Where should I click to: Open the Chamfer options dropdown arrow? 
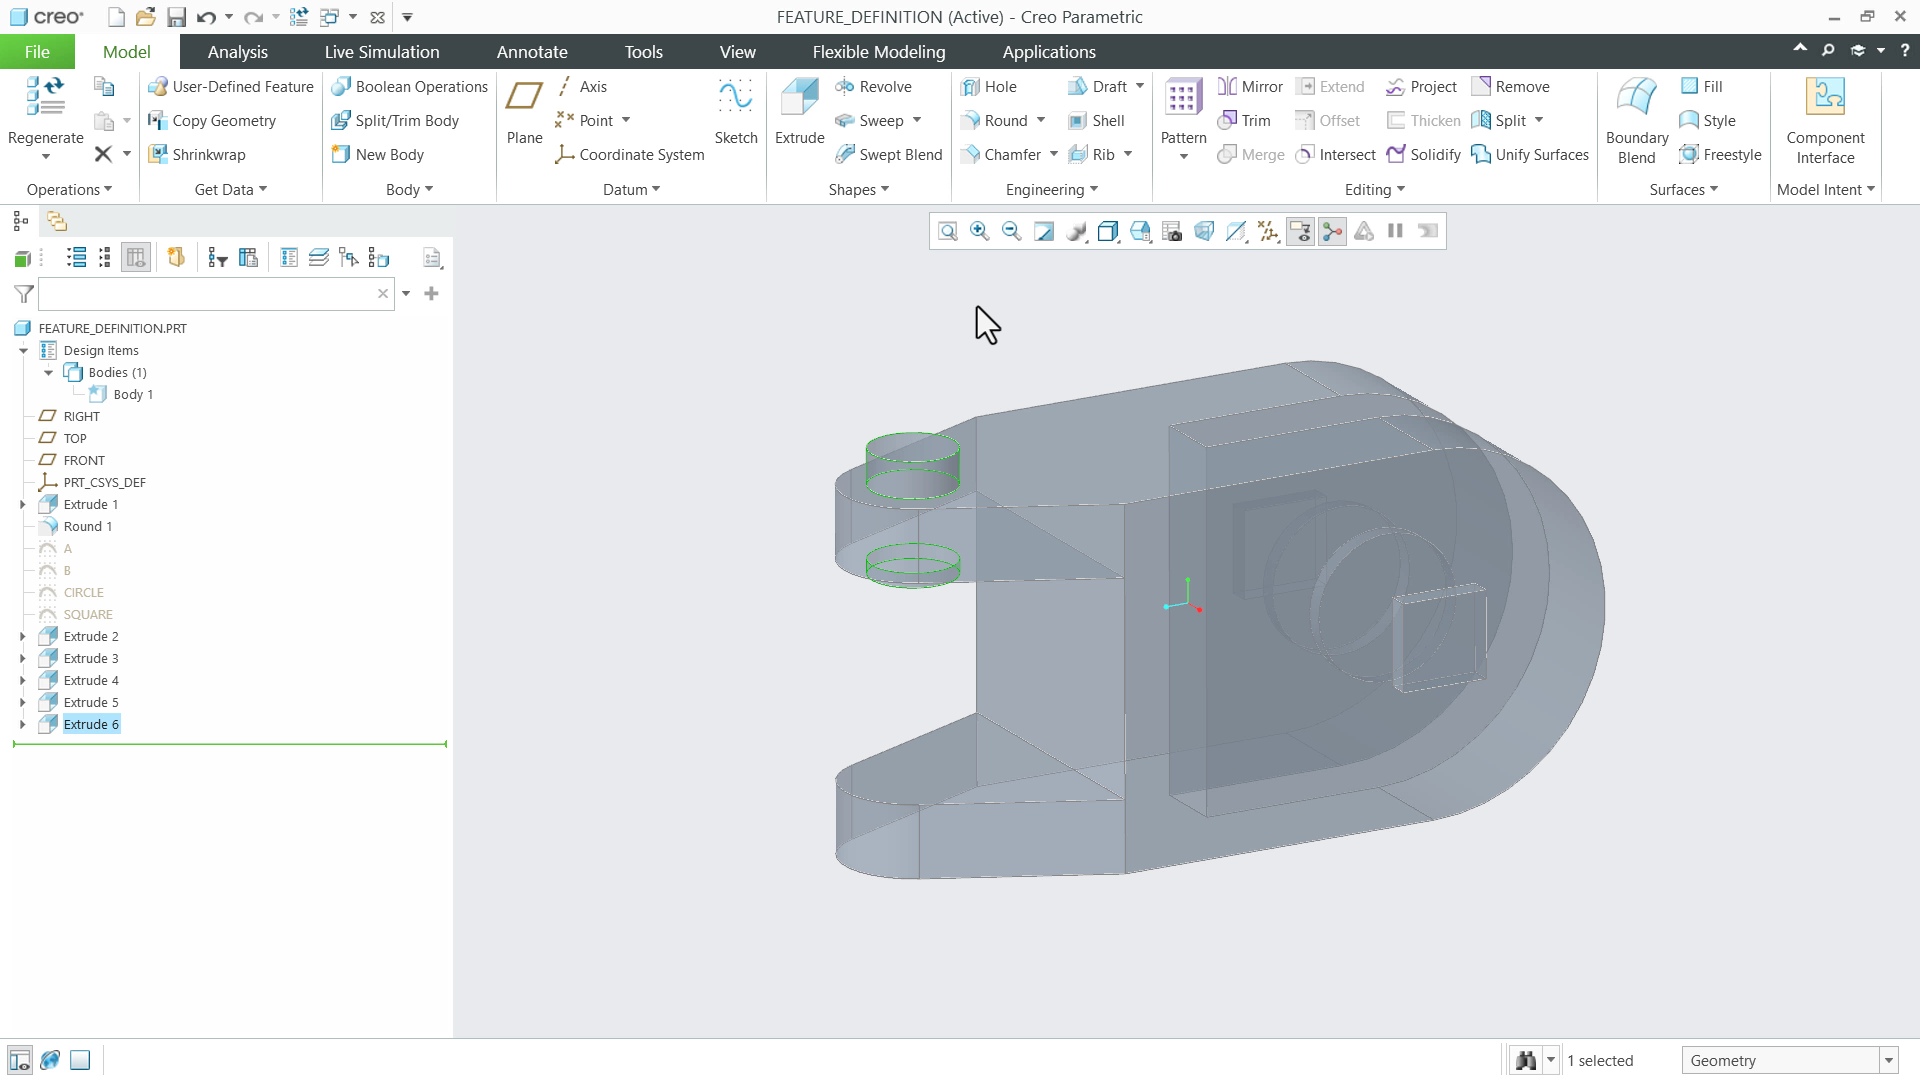(1054, 155)
